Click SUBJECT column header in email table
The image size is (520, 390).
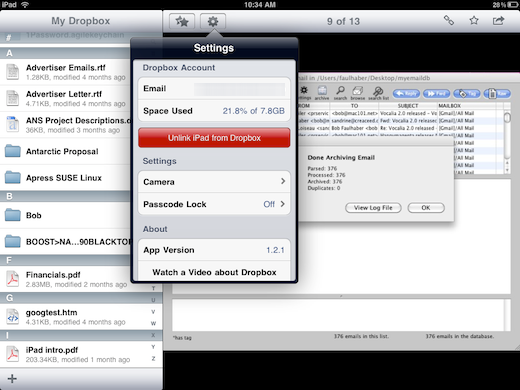[408, 106]
